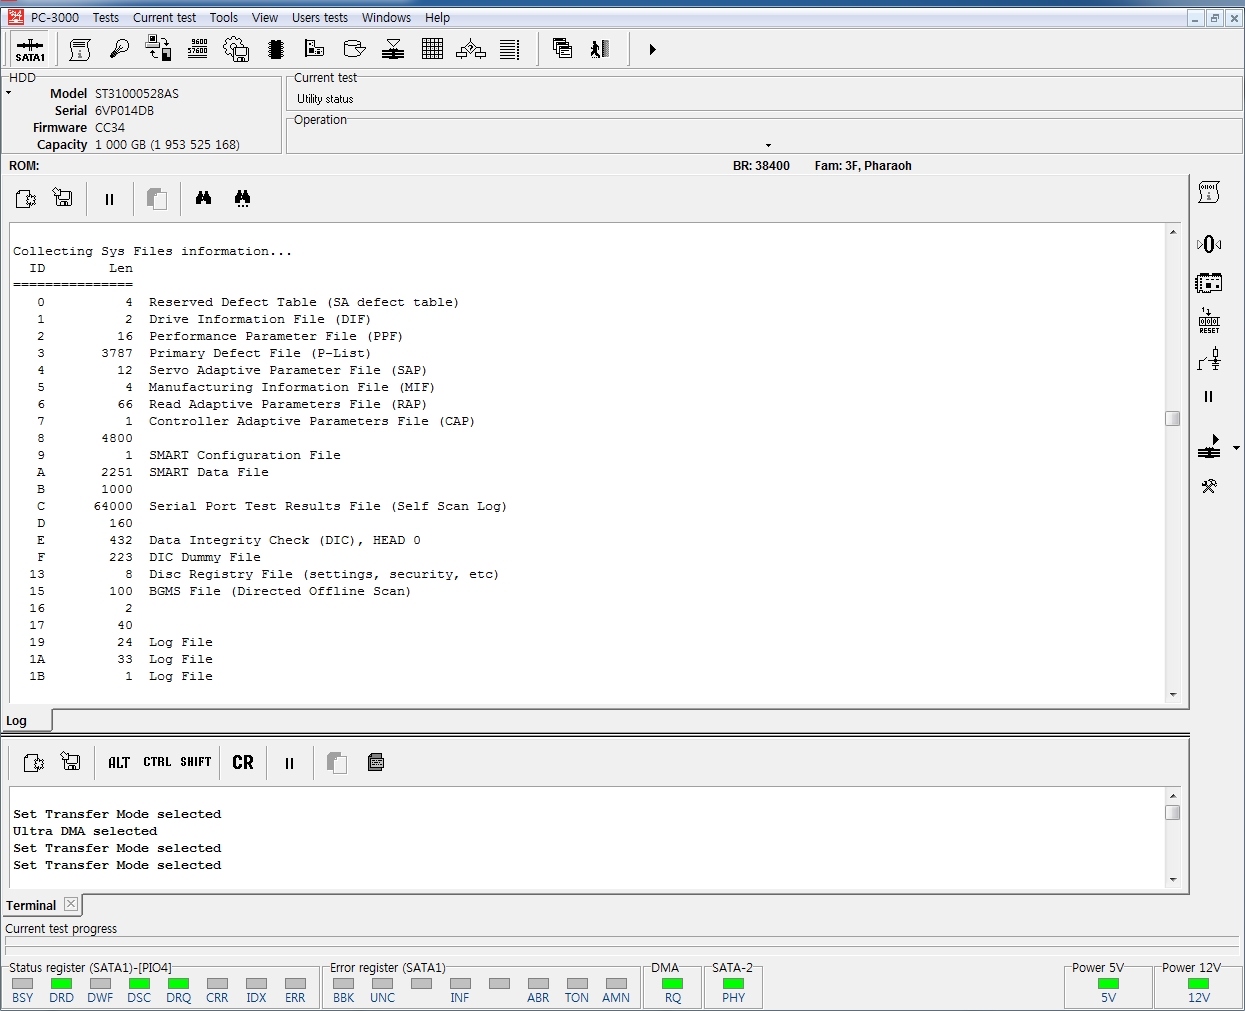The height and width of the screenshot is (1011, 1245).
Task: Click the pause icon in the right sidebar
Action: pyautogui.click(x=1209, y=397)
